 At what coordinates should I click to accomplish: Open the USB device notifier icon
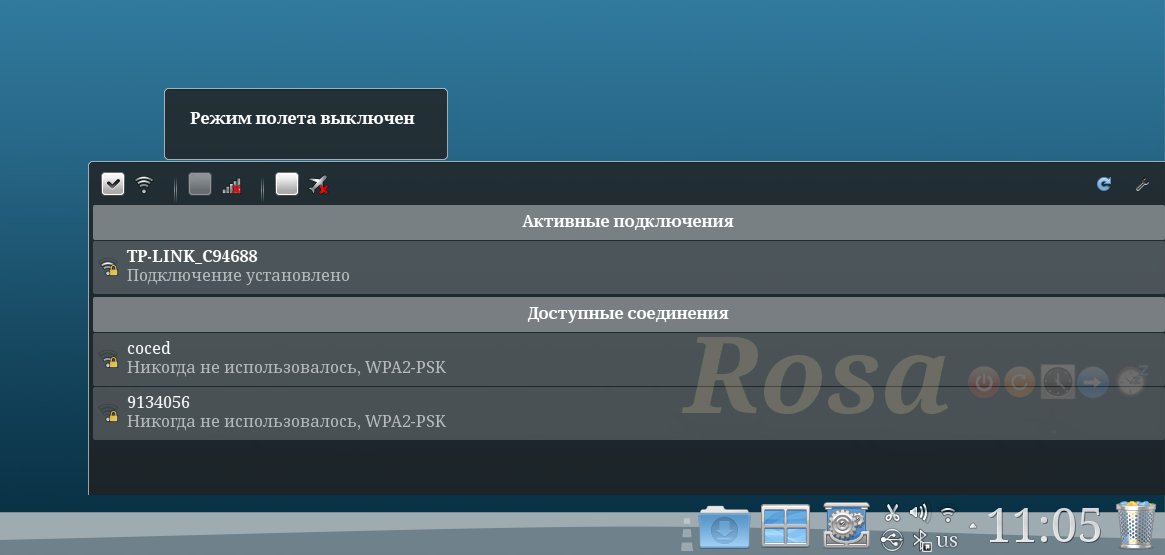tap(892, 540)
